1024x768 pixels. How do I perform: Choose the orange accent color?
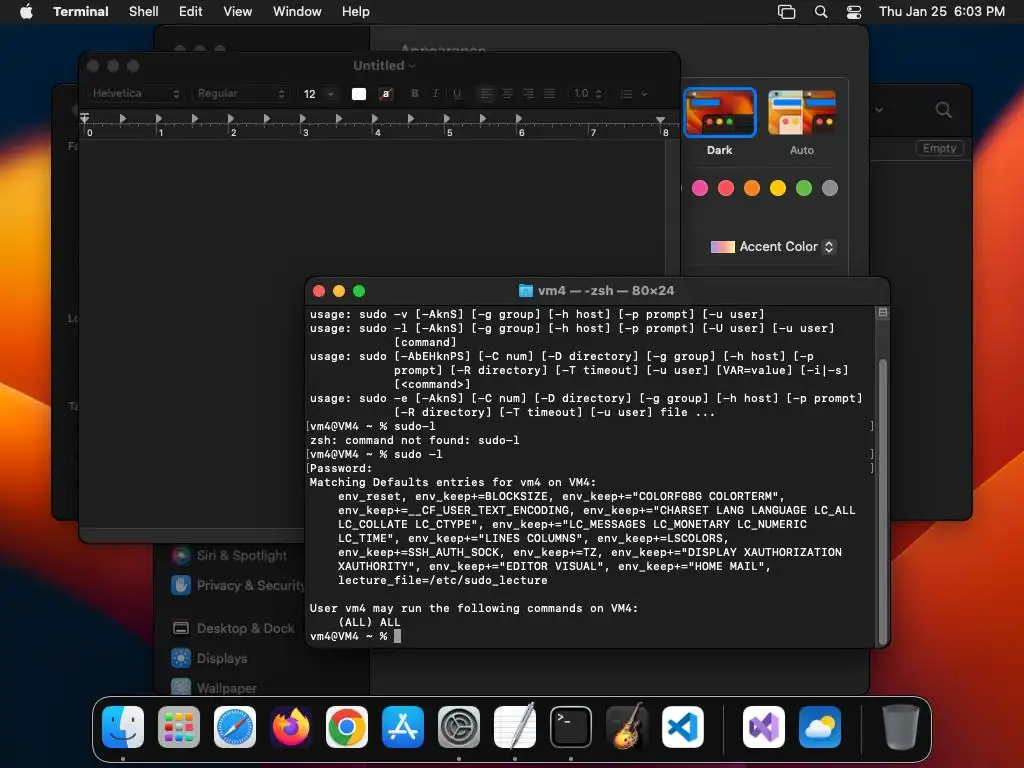coord(752,188)
